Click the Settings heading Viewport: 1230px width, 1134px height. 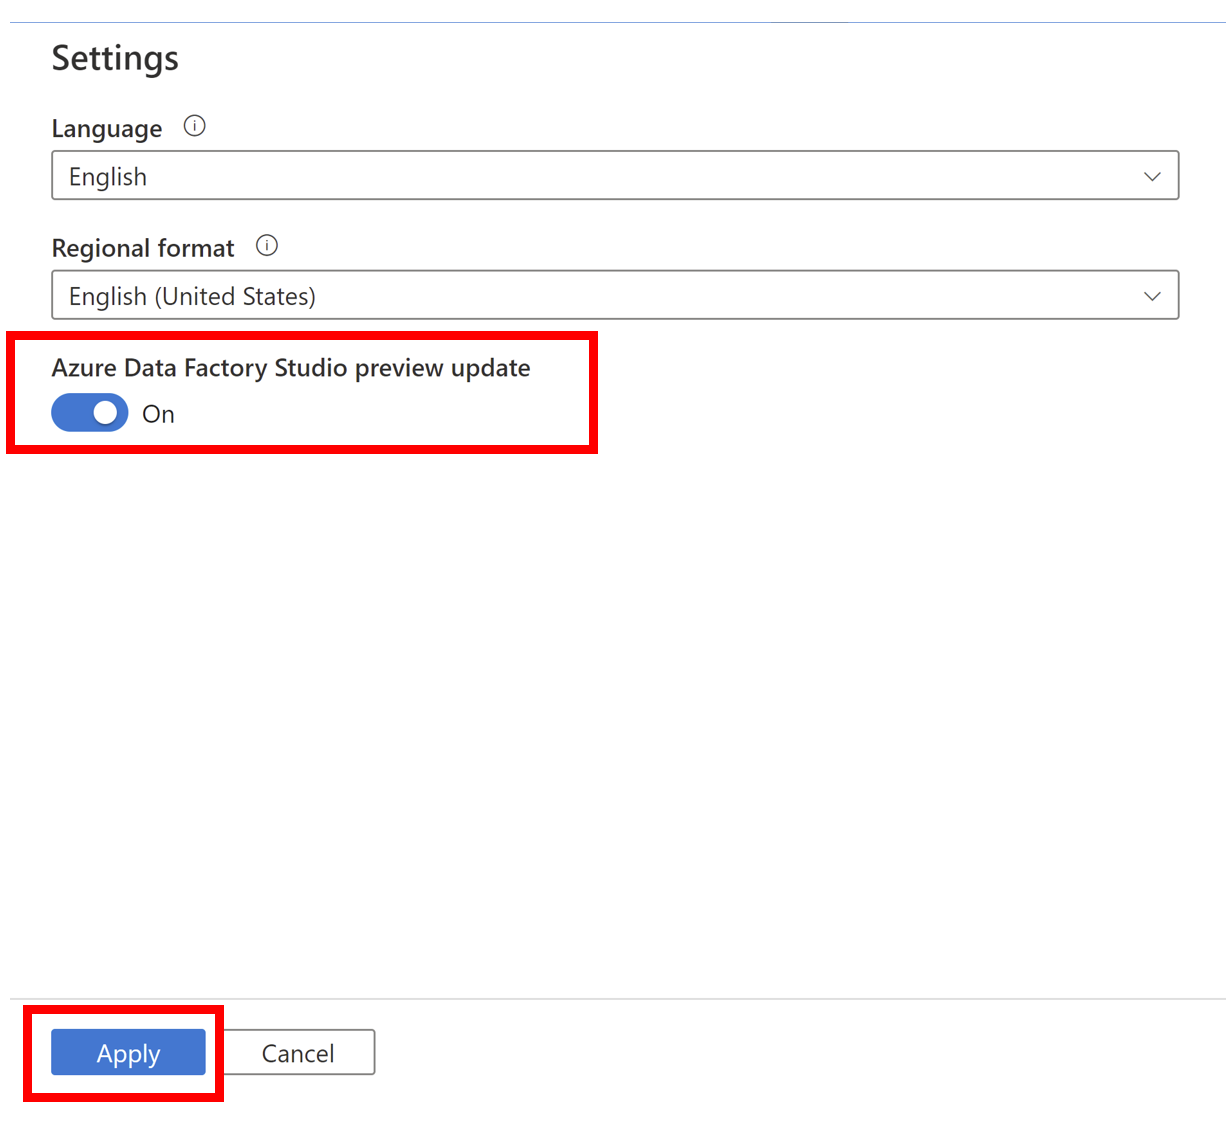click(115, 58)
